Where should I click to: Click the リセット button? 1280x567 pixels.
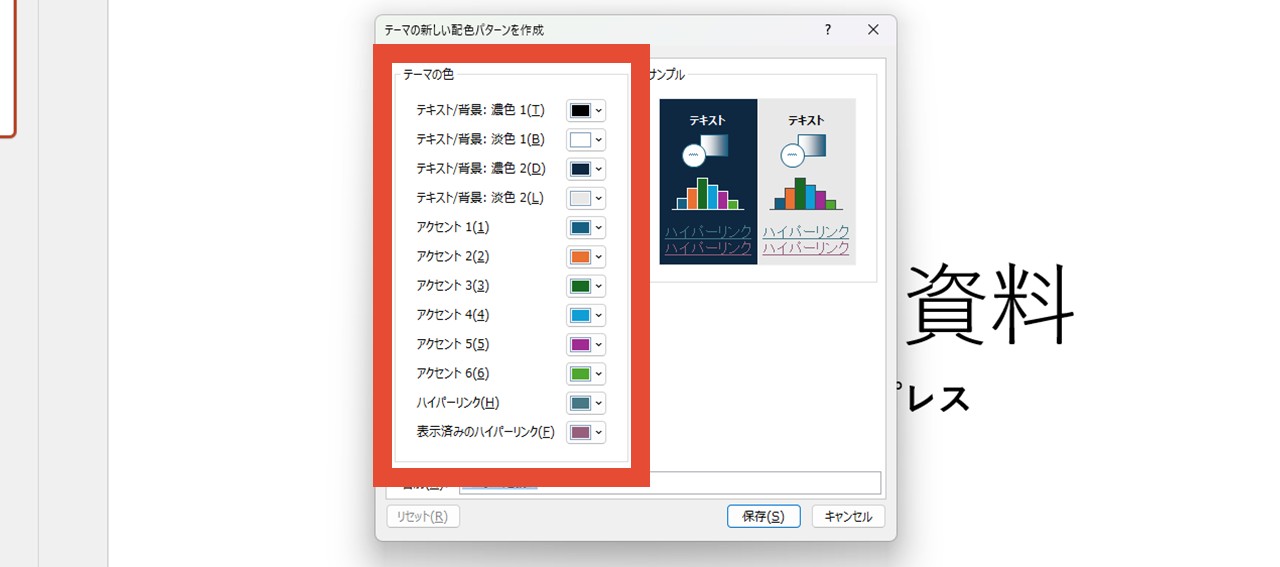point(423,516)
